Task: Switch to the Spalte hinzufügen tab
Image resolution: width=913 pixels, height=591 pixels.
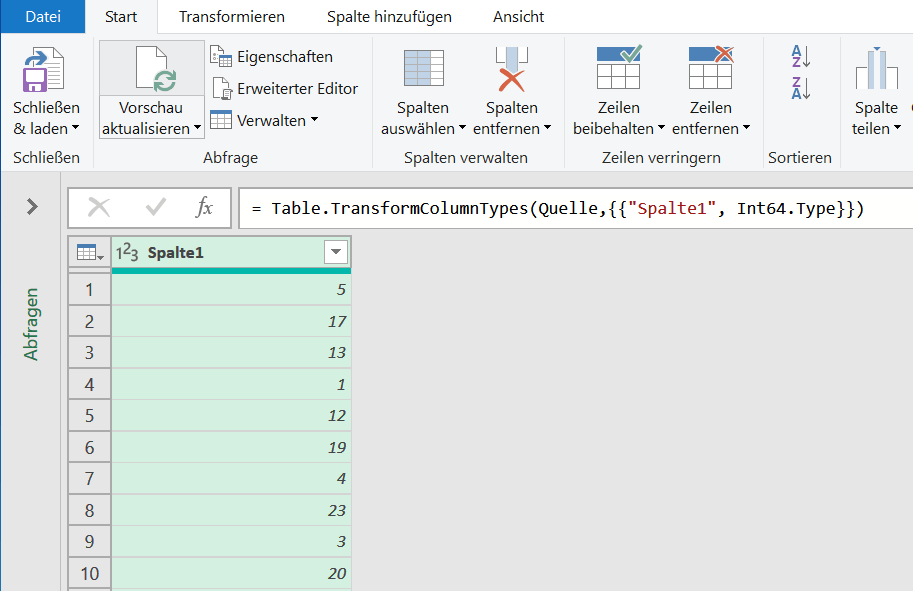Action: tap(389, 16)
